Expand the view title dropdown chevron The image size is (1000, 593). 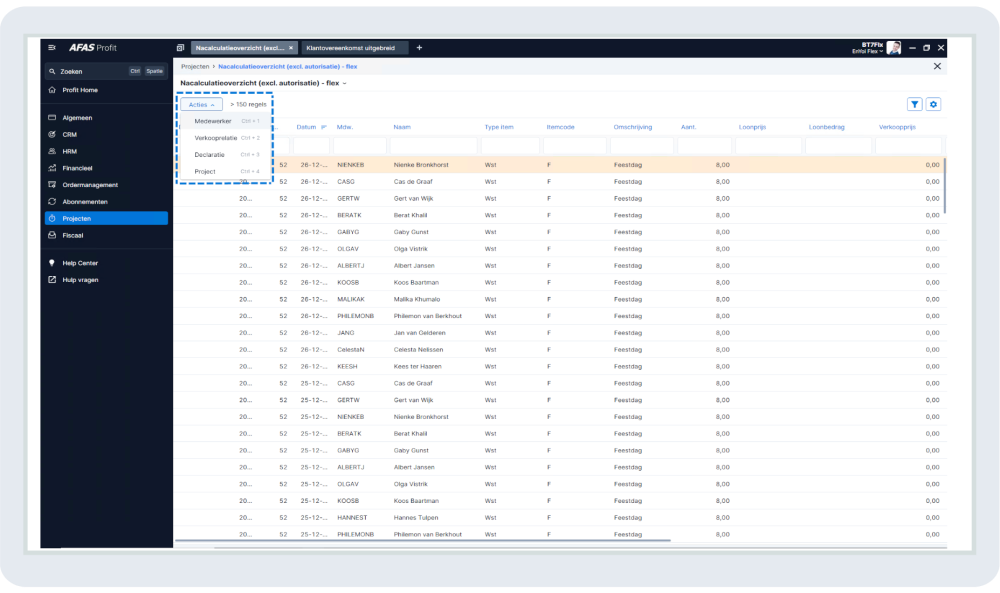(344, 84)
